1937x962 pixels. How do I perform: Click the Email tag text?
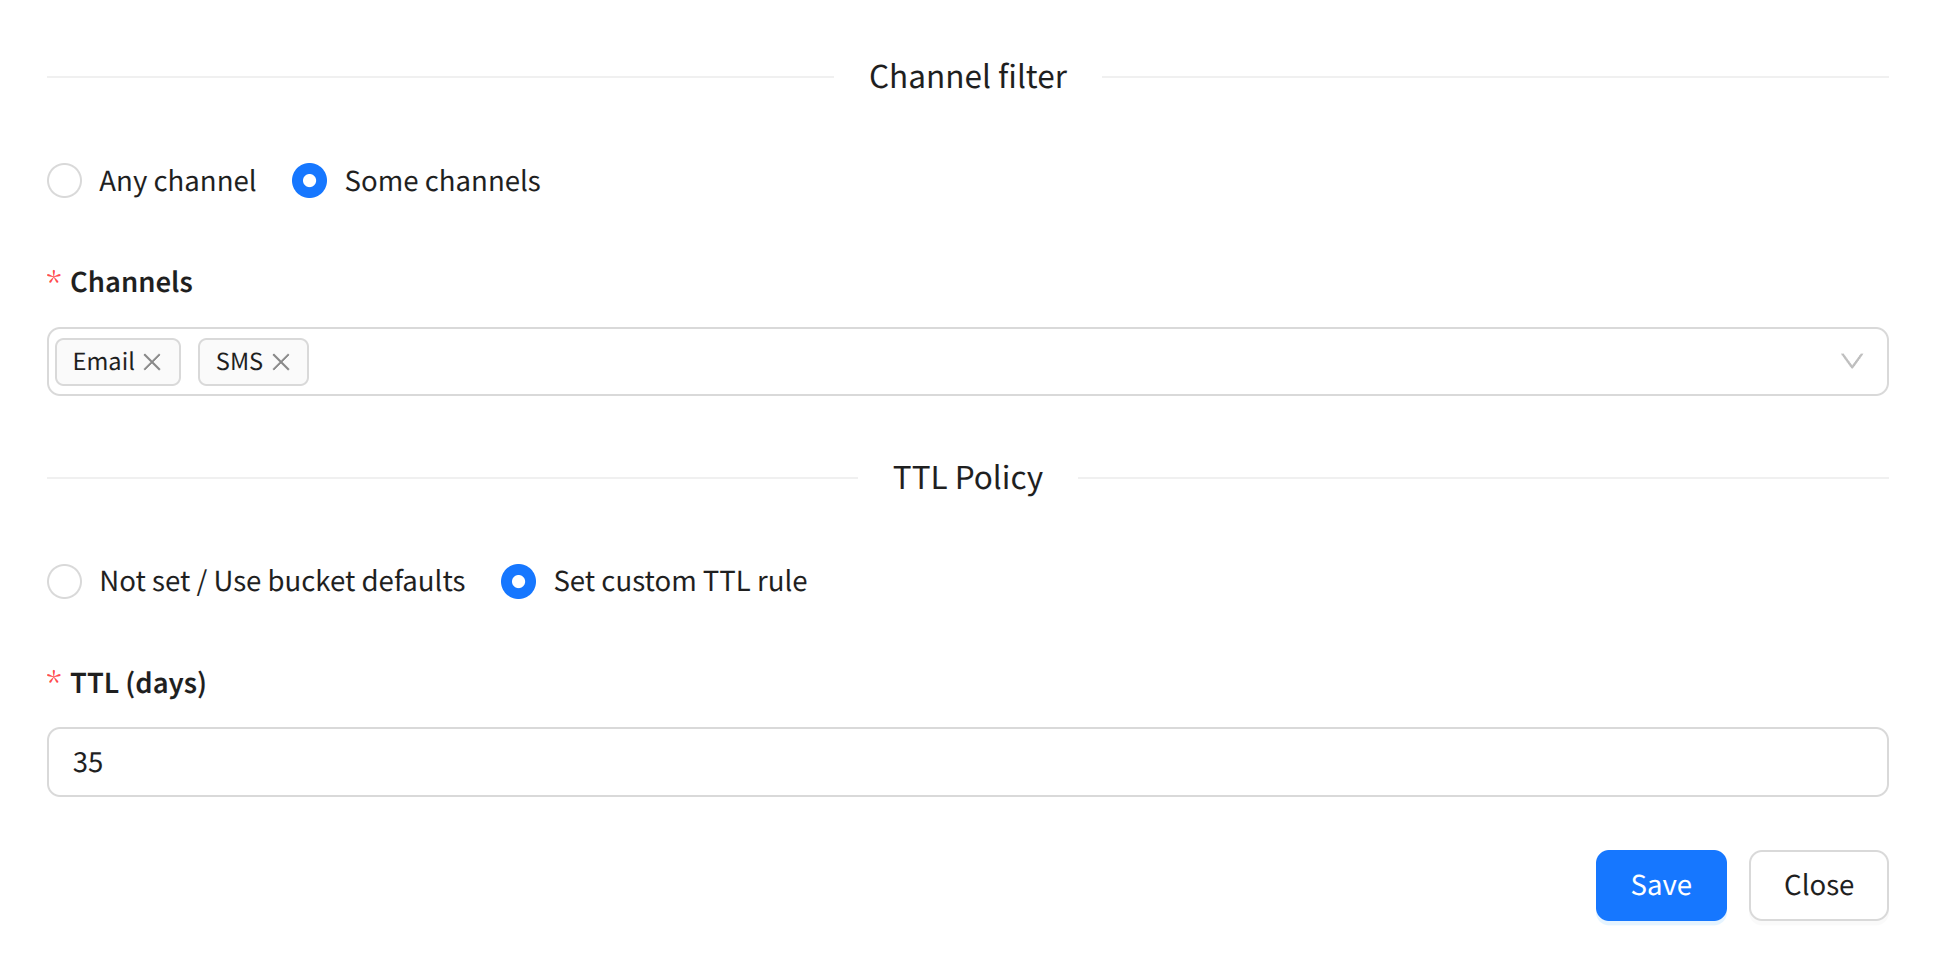[x=103, y=362]
